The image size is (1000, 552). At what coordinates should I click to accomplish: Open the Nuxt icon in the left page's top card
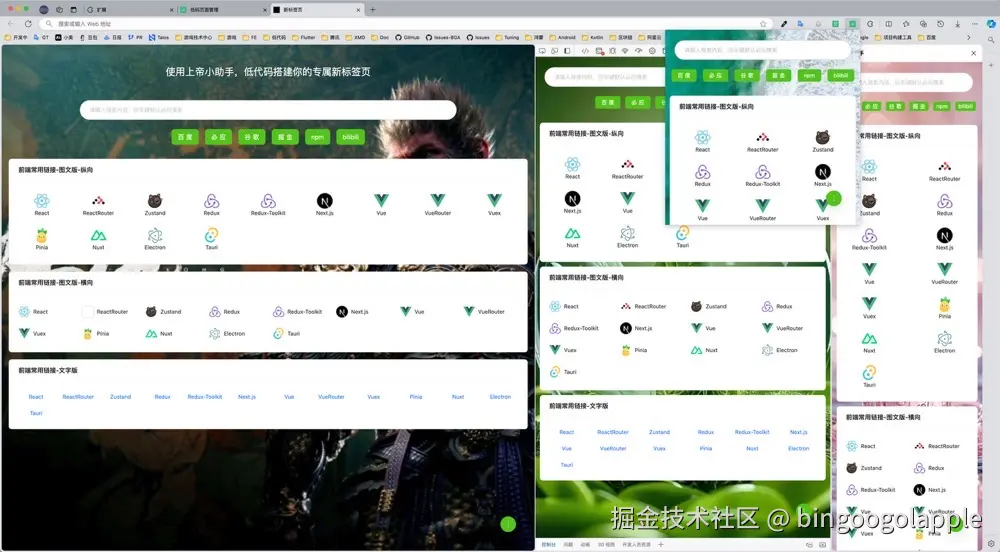(x=98, y=237)
